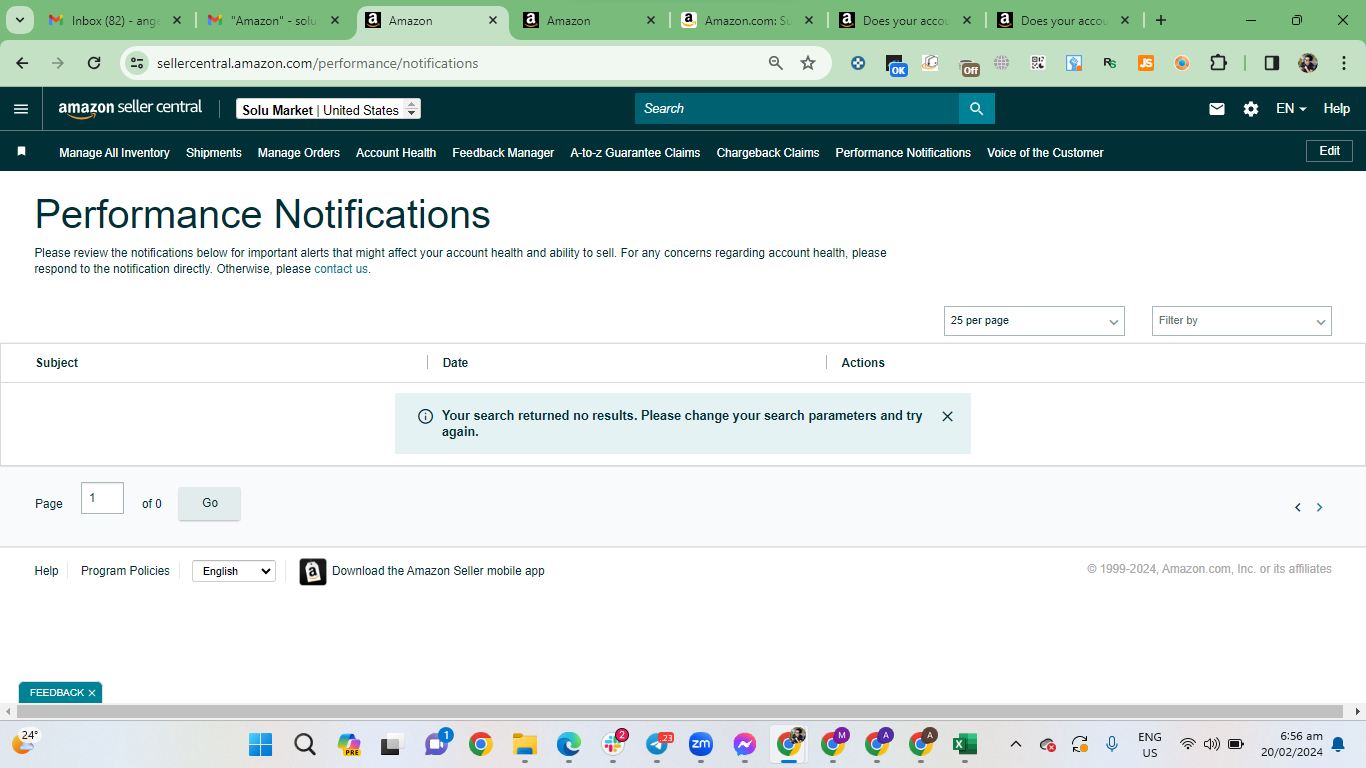Click the JS extension icon
The width and height of the screenshot is (1366, 768).
pos(1146,63)
